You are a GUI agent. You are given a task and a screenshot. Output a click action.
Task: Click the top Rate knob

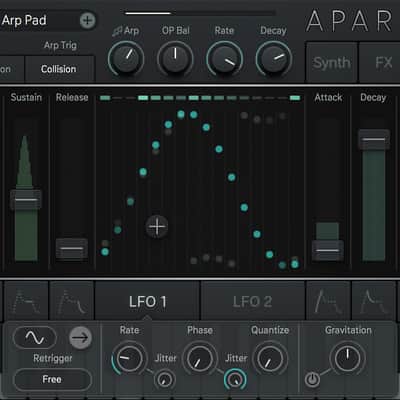224,59
